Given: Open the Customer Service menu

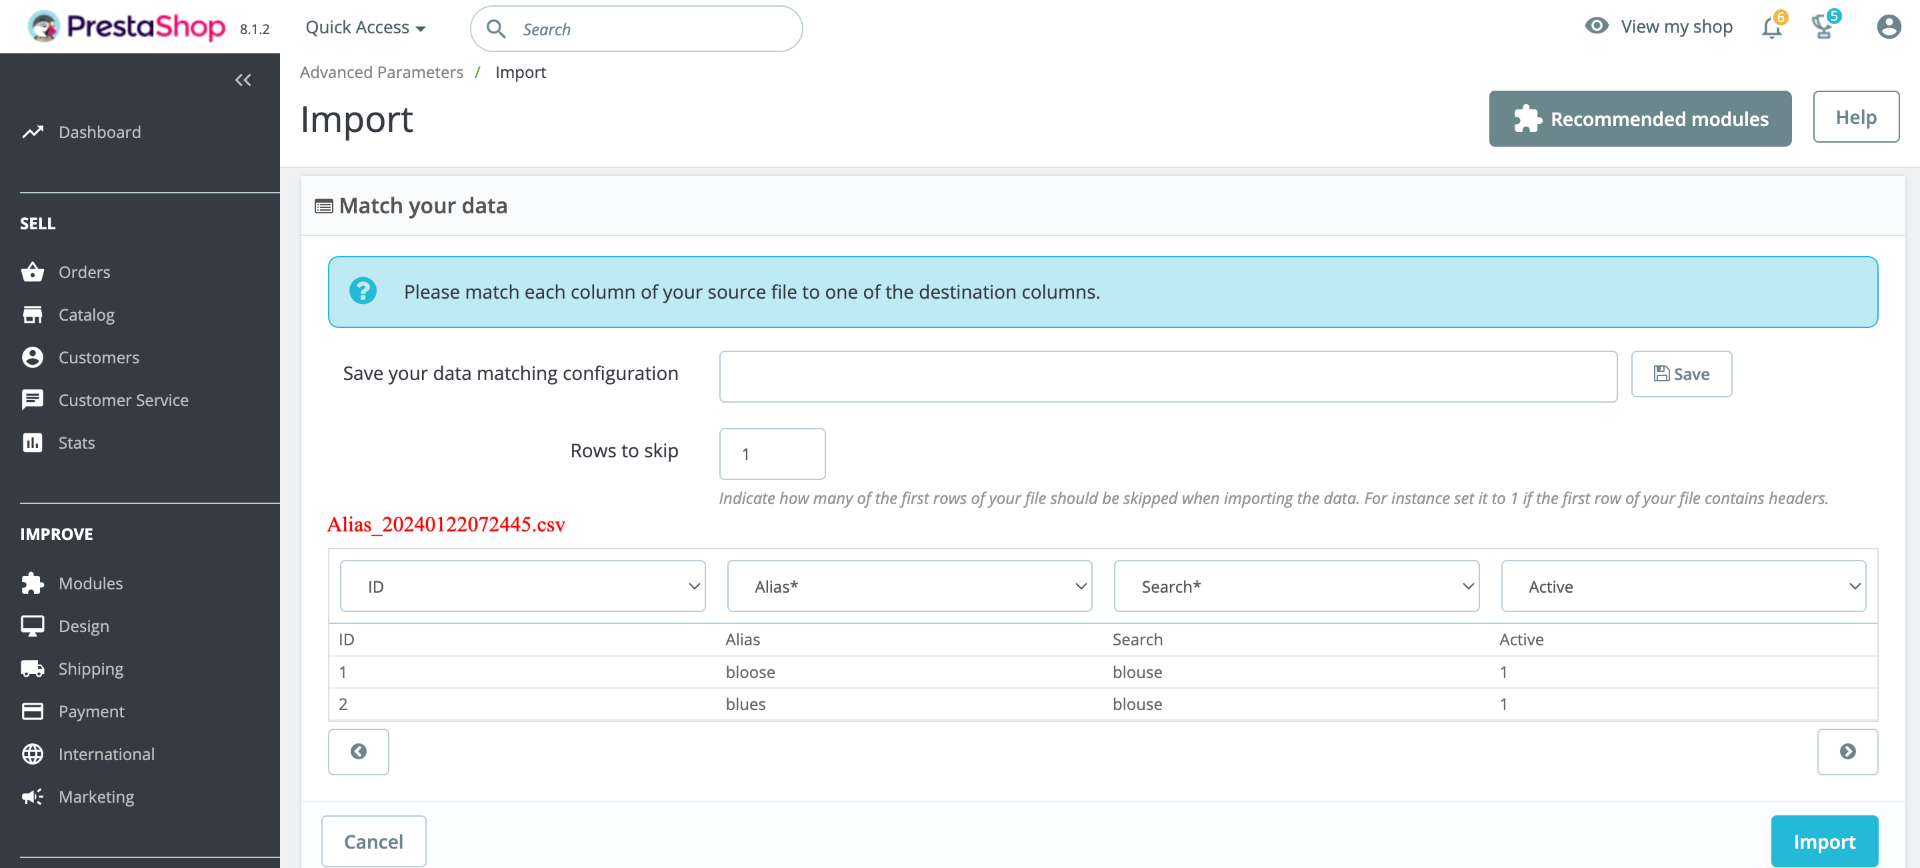Looking at the screenshot, I should point(124,400).
